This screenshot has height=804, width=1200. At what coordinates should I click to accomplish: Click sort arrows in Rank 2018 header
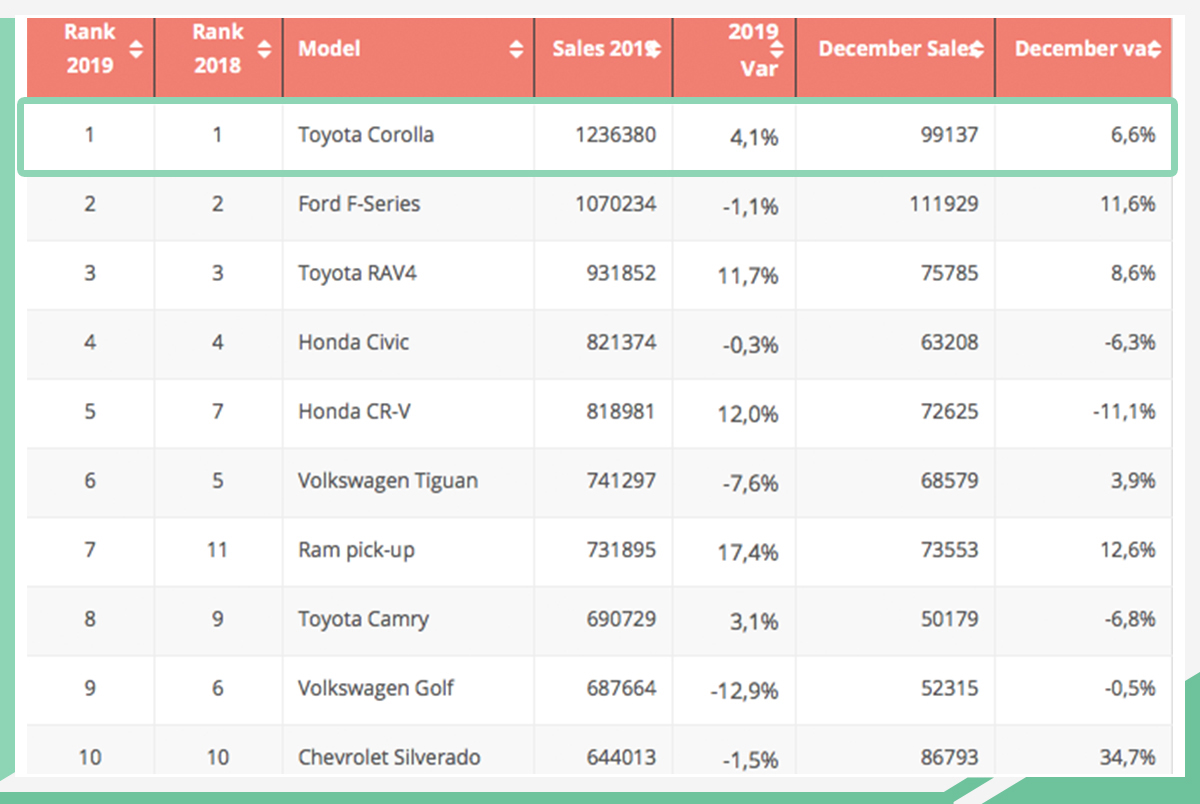(x=264, y=49)
